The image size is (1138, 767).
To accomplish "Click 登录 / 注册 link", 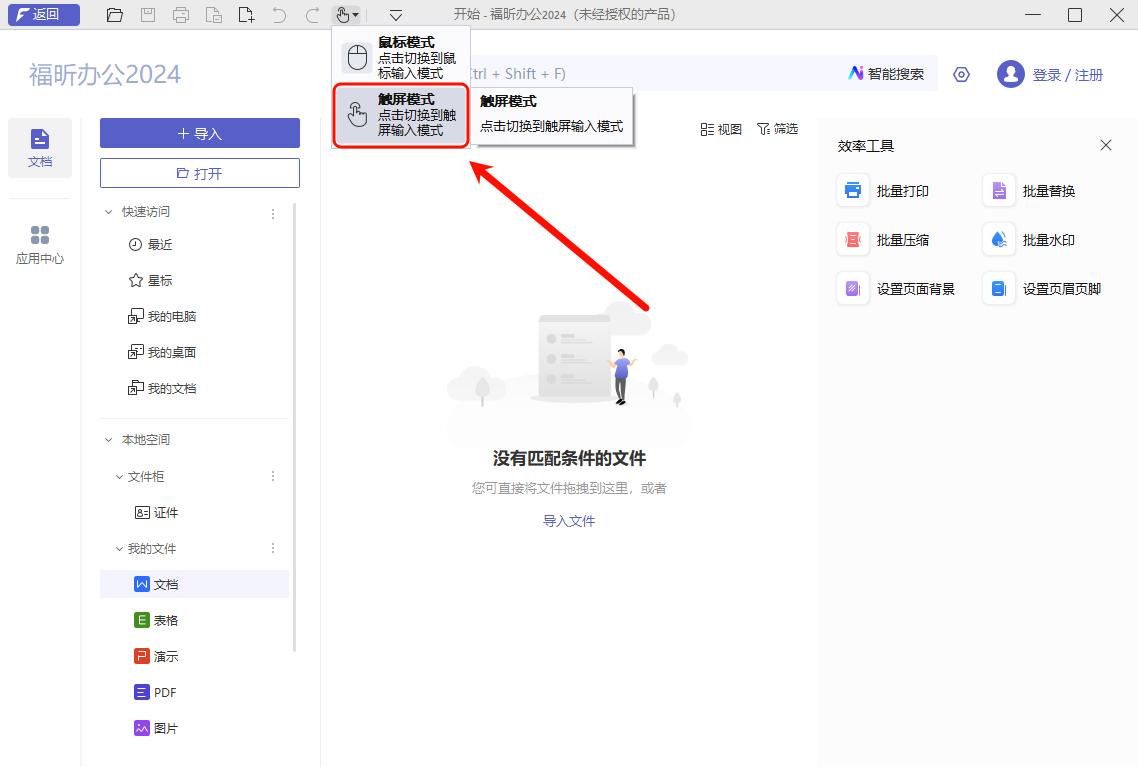I will [1068, 75].
